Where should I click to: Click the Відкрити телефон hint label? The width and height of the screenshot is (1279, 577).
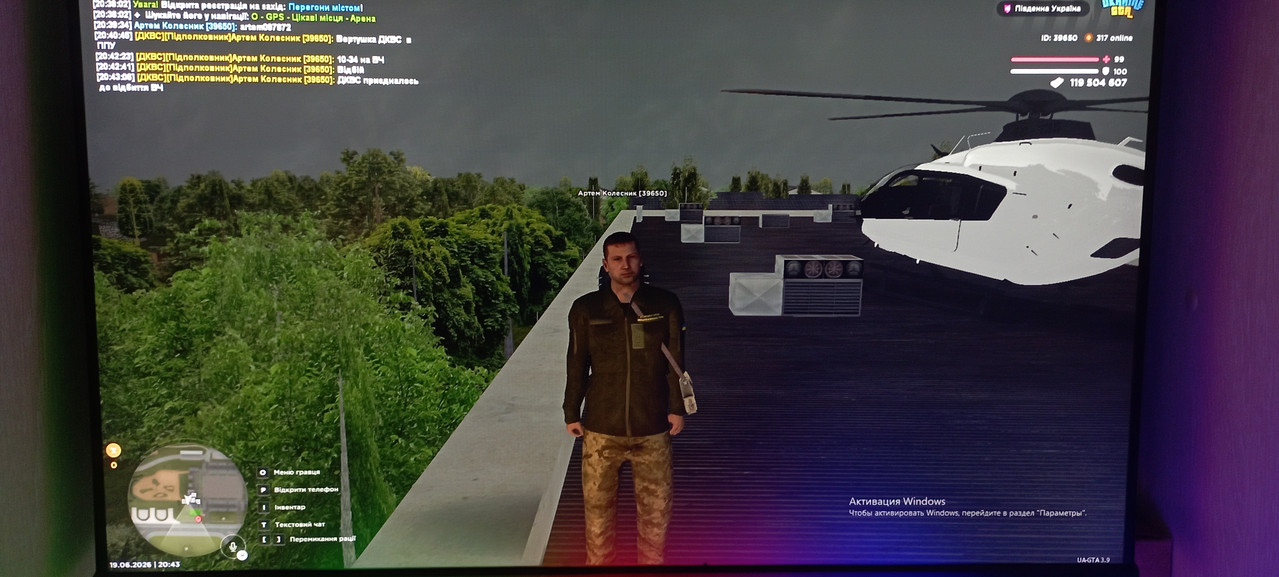(306, 490)
